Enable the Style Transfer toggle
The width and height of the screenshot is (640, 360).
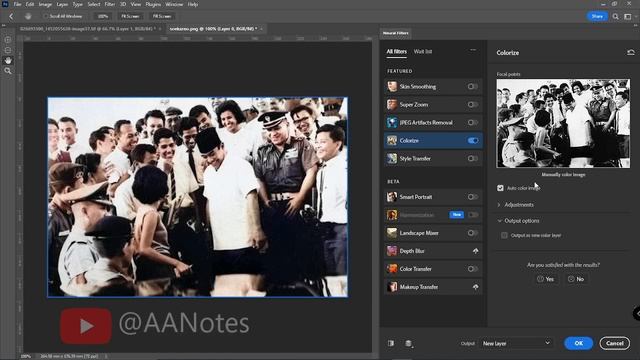click(x=473, y=158)
